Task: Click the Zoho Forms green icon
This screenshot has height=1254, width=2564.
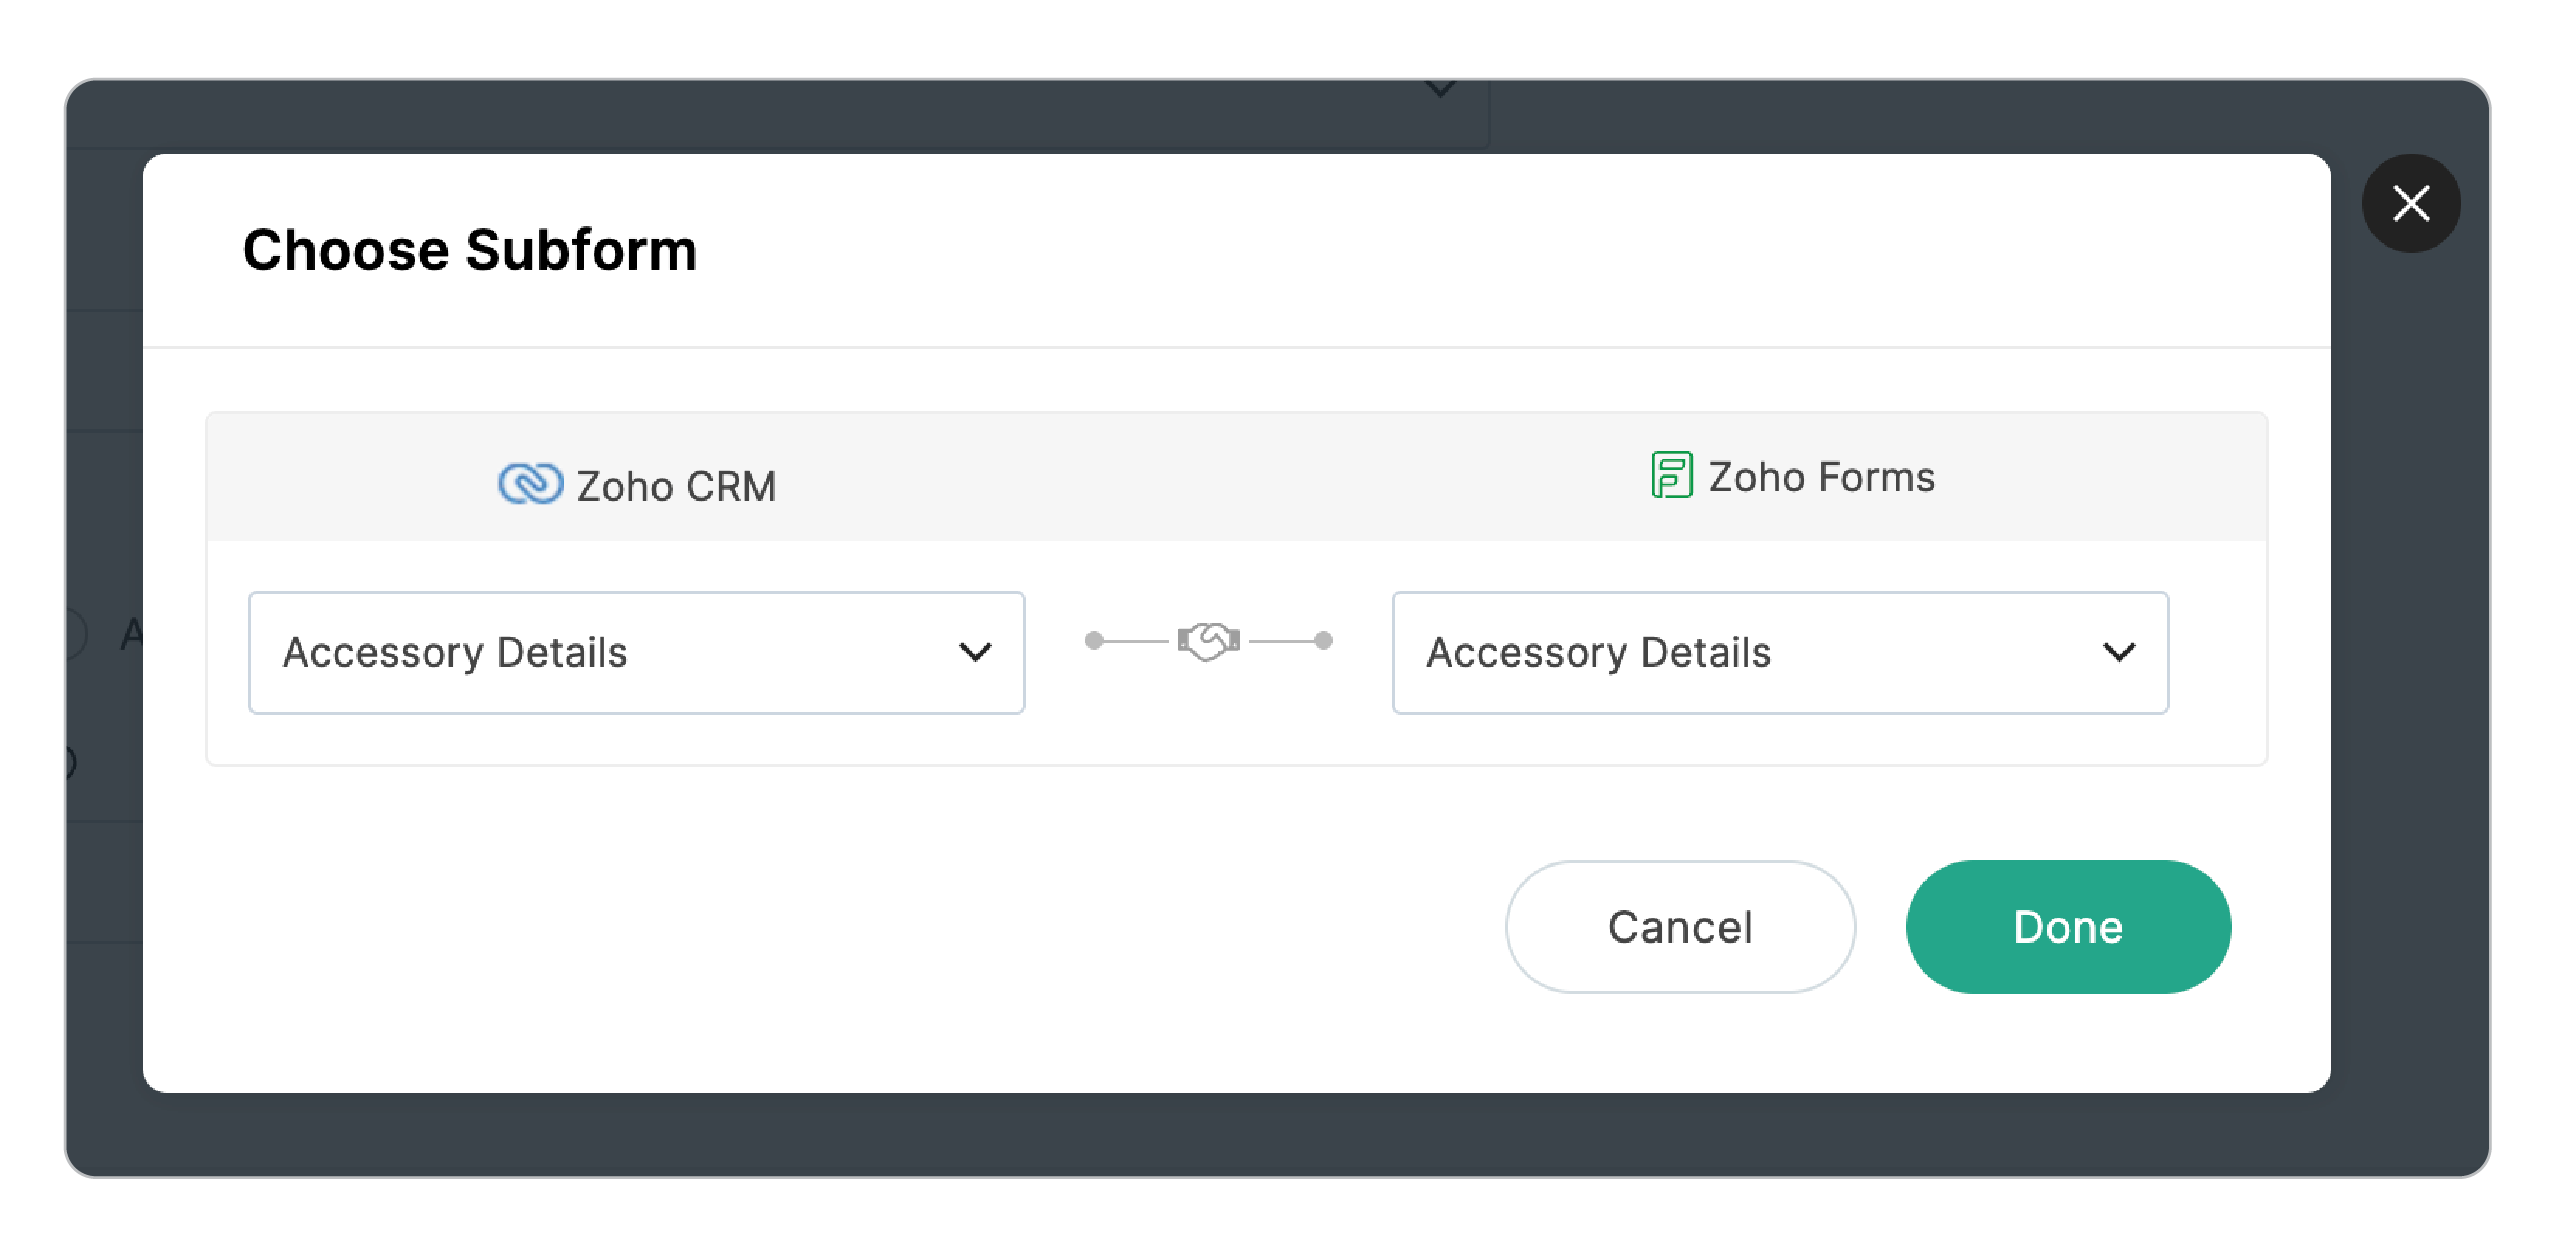Action: point(1671,477)
